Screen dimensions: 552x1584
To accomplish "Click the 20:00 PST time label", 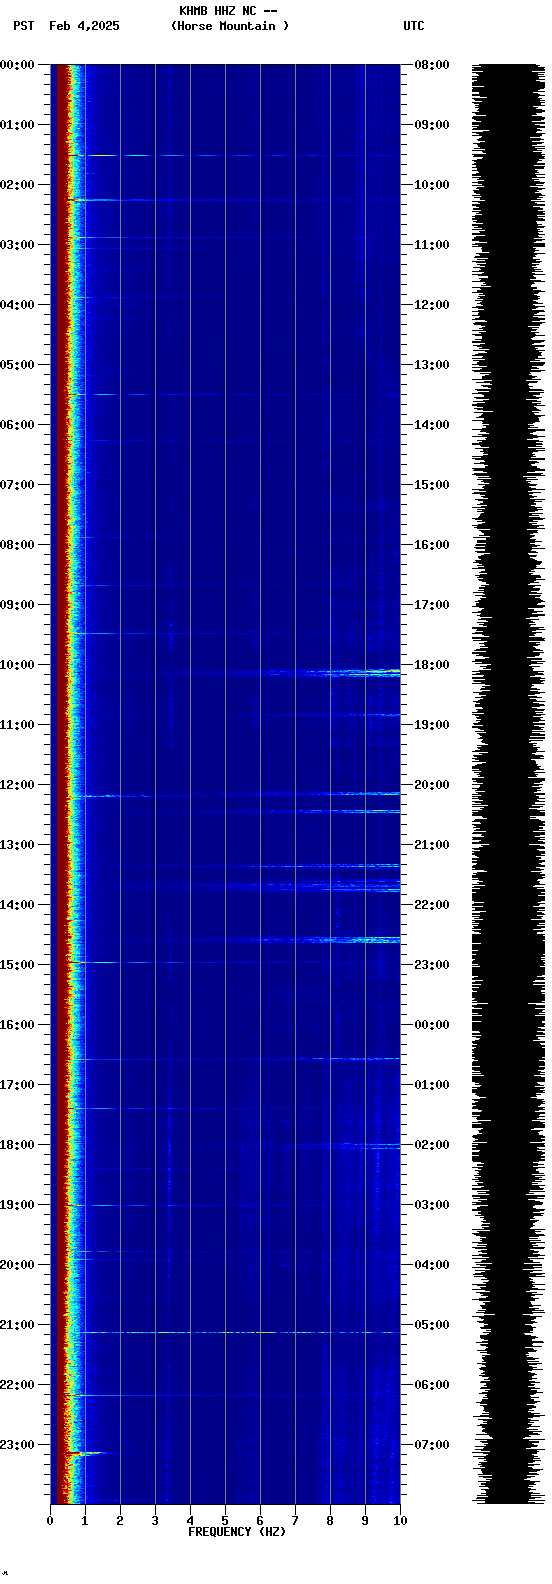I will click(17, 1265).
